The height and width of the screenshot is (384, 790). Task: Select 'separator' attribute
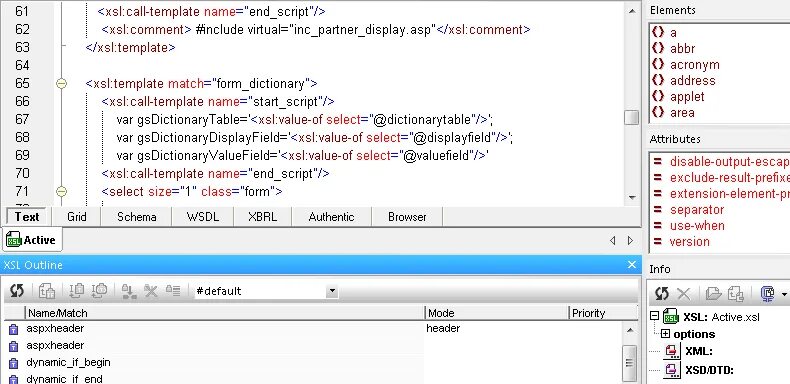697,210
